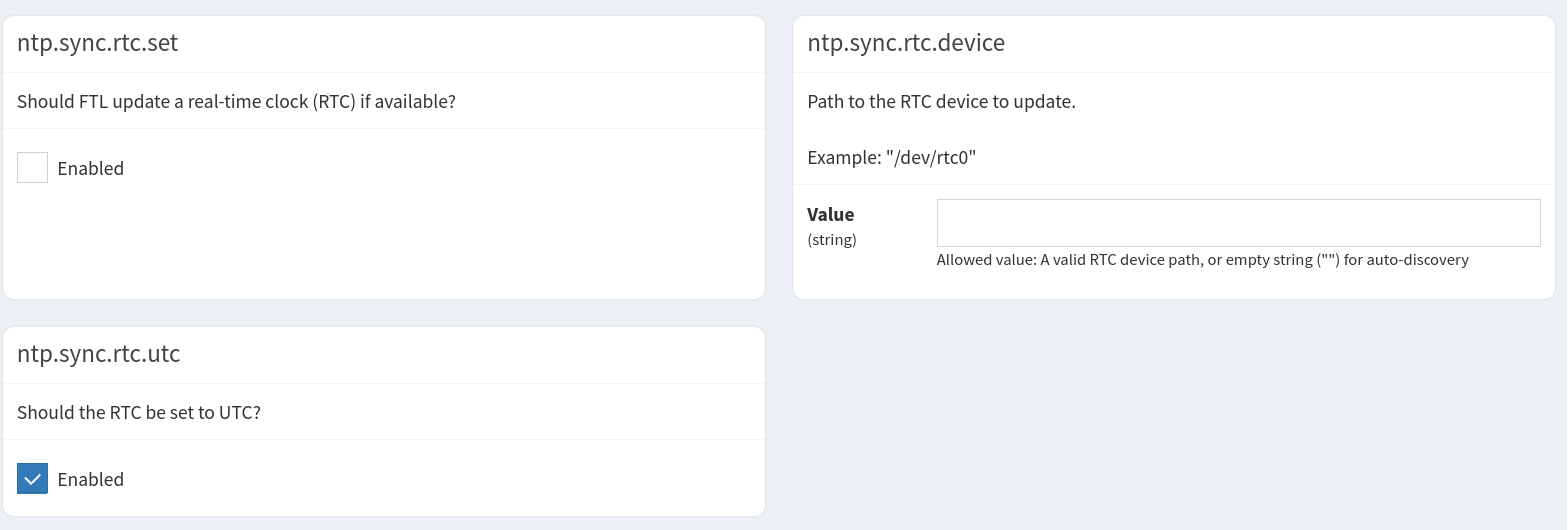Click 'Path to the RTC device to update'

click(x=941, y=101)
